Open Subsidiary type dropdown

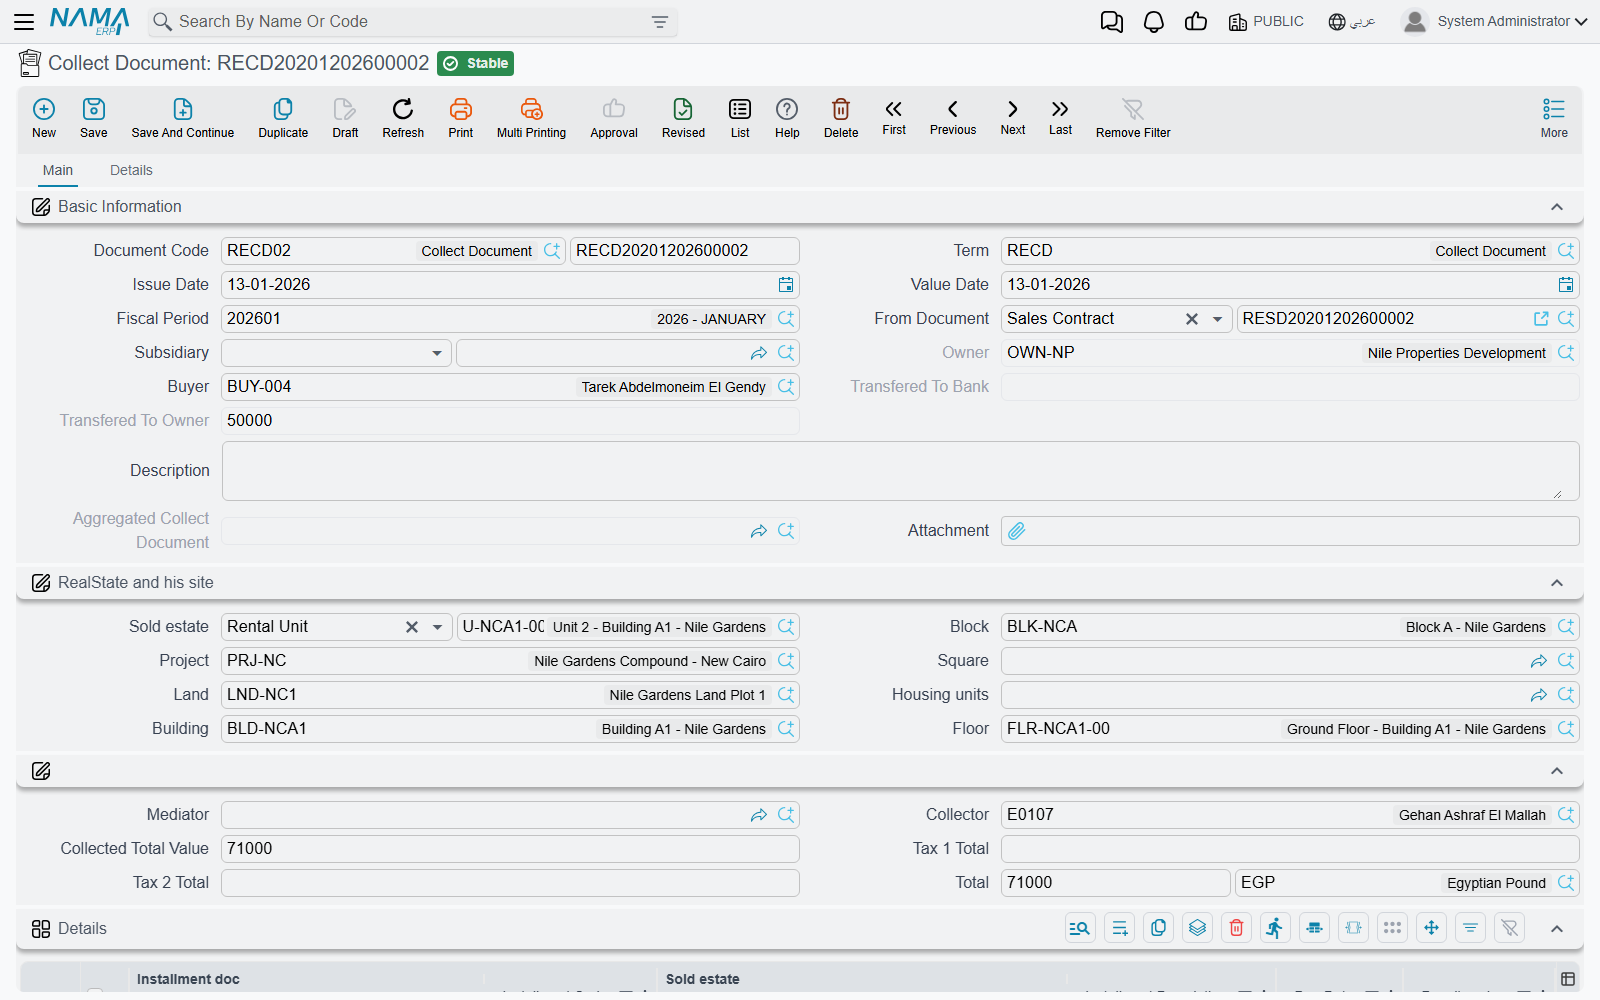point(437,353)
